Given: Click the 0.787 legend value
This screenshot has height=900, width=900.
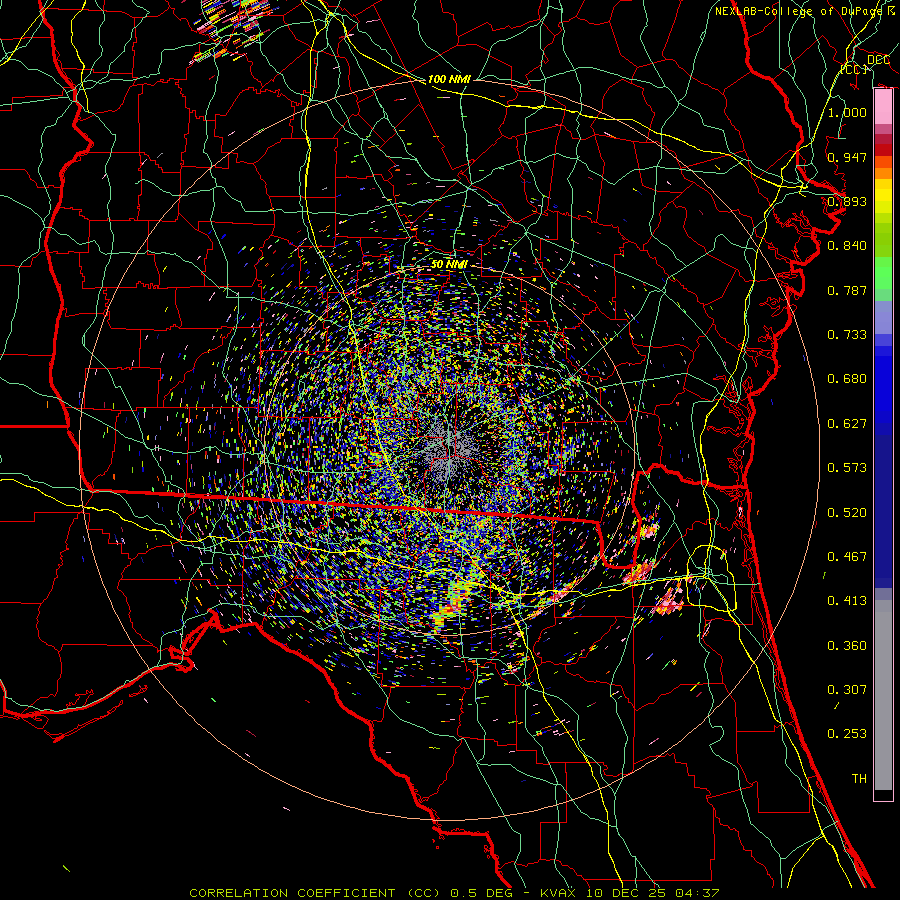Looking at the screenshot, I should click(x=847, y=290).
